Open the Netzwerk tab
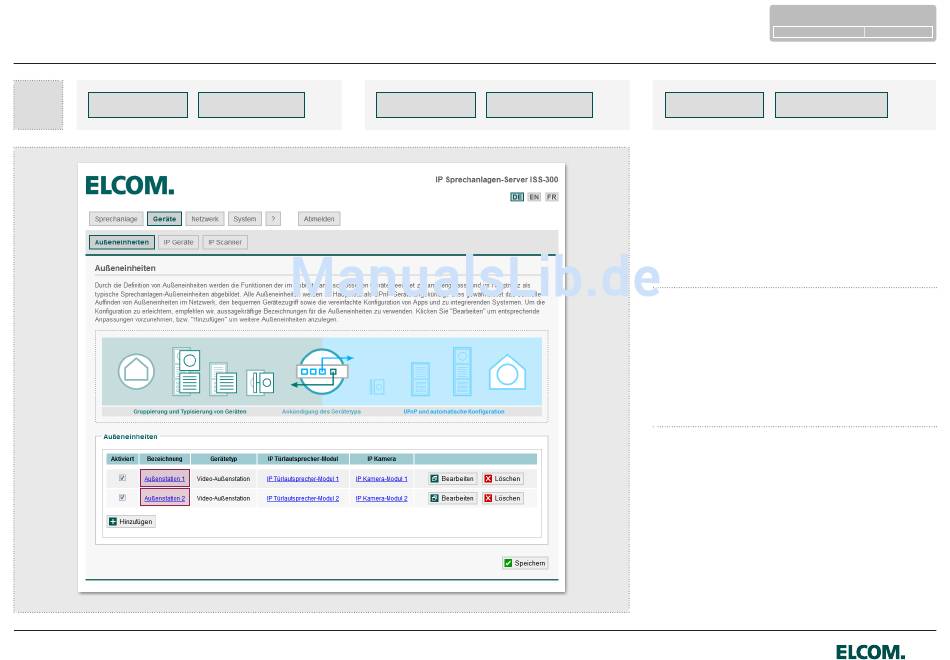950x660 pixels. pos(205,219)
